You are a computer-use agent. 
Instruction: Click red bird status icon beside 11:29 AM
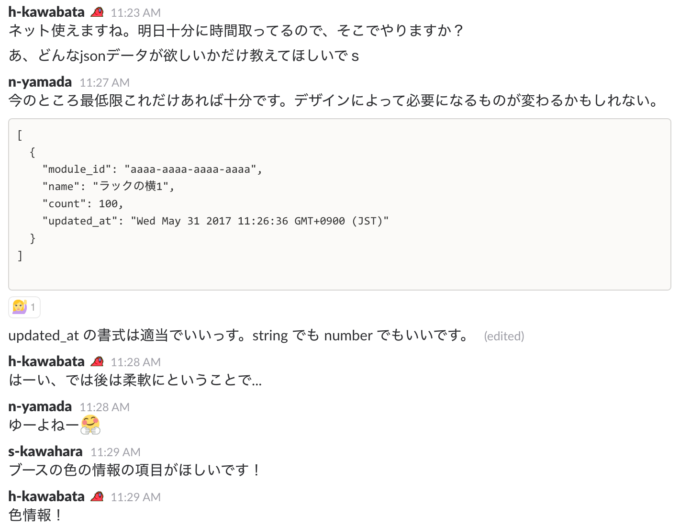pyautogui.click(x=98, y=496)
